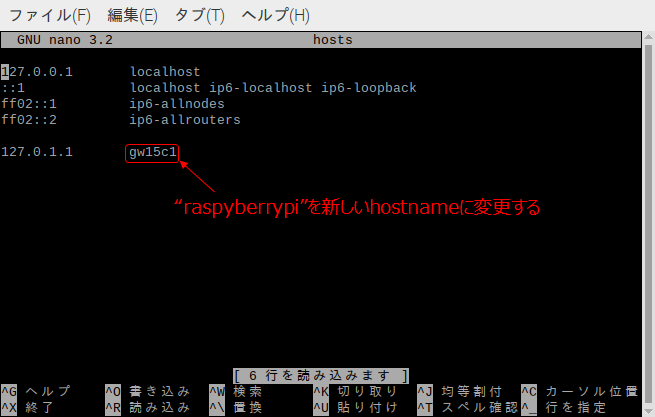Click the ^G ヘルプ shortcut
Image resolution: width=655 pixels, height=417 pixels.
click(x=36, y=391)
